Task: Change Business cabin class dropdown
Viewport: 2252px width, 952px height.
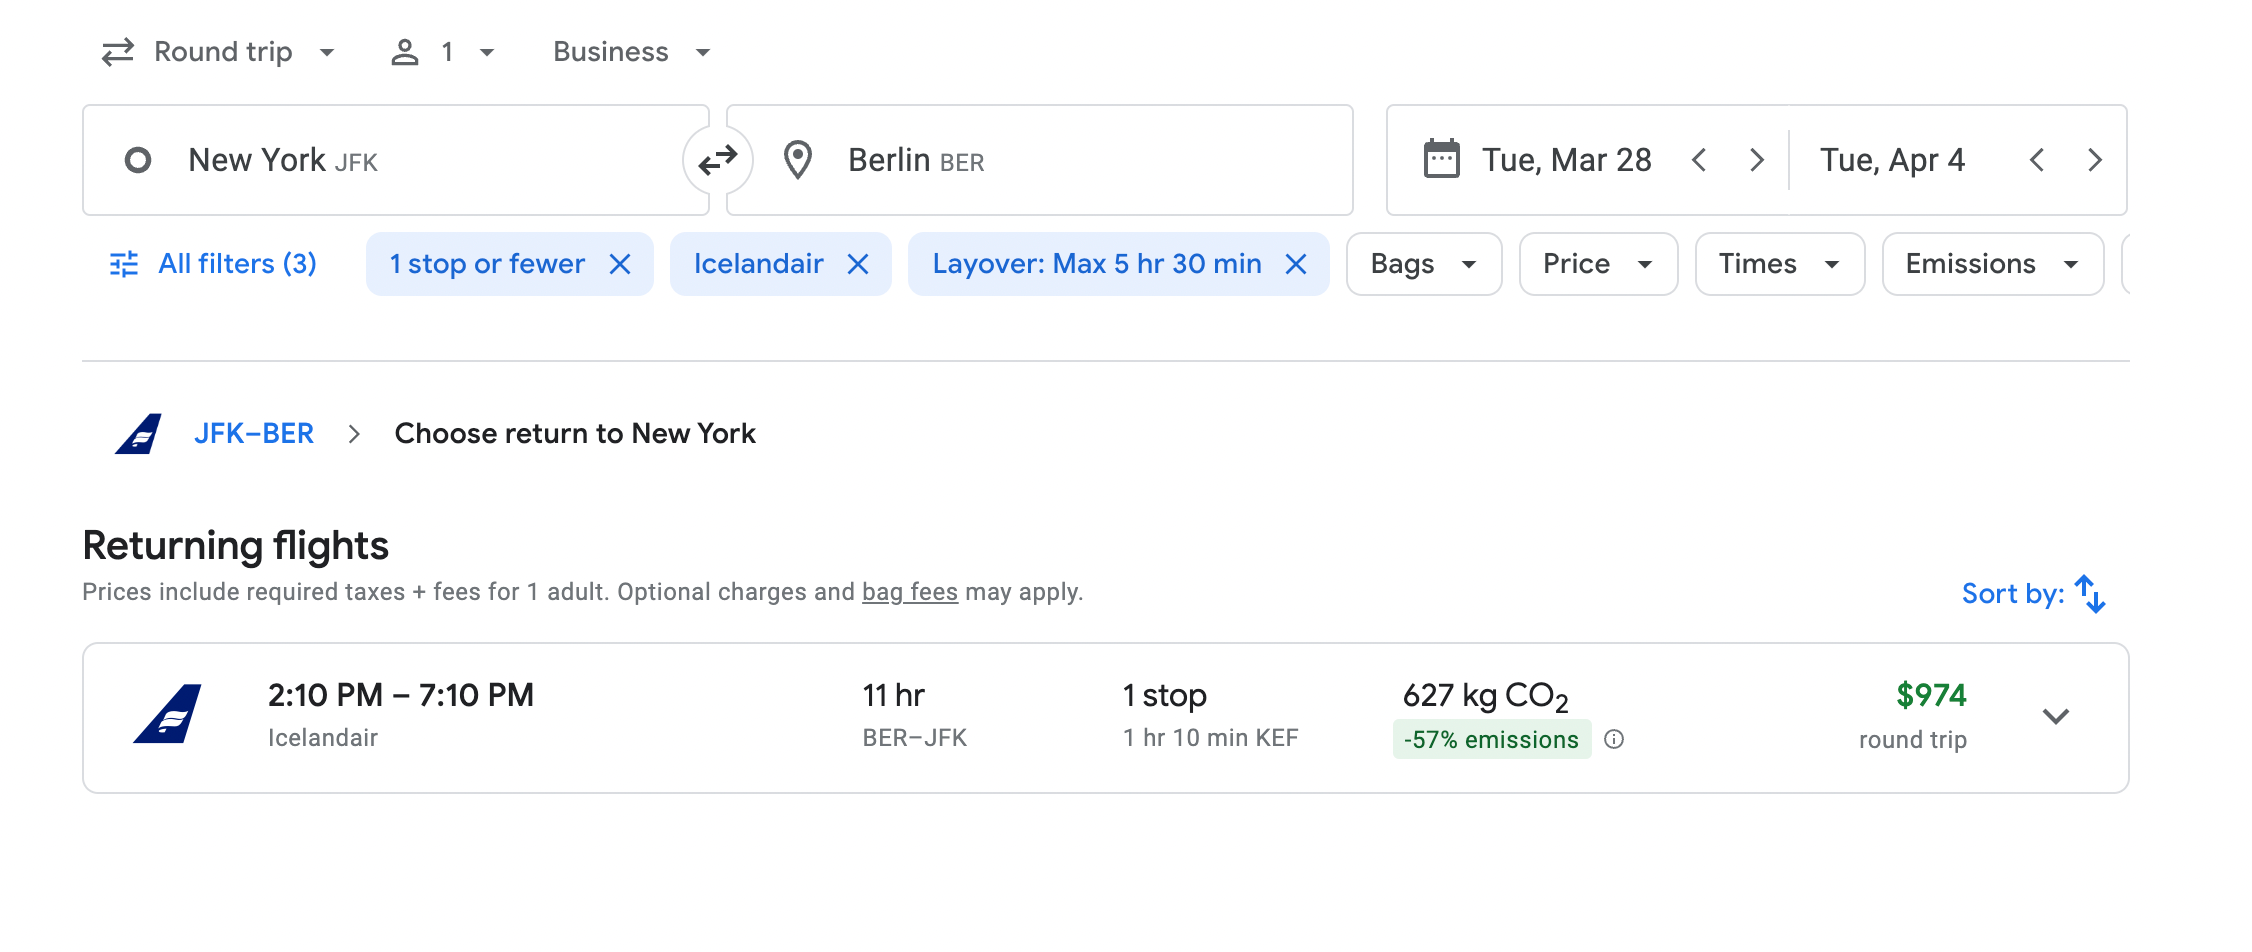Action: point(631,52)
